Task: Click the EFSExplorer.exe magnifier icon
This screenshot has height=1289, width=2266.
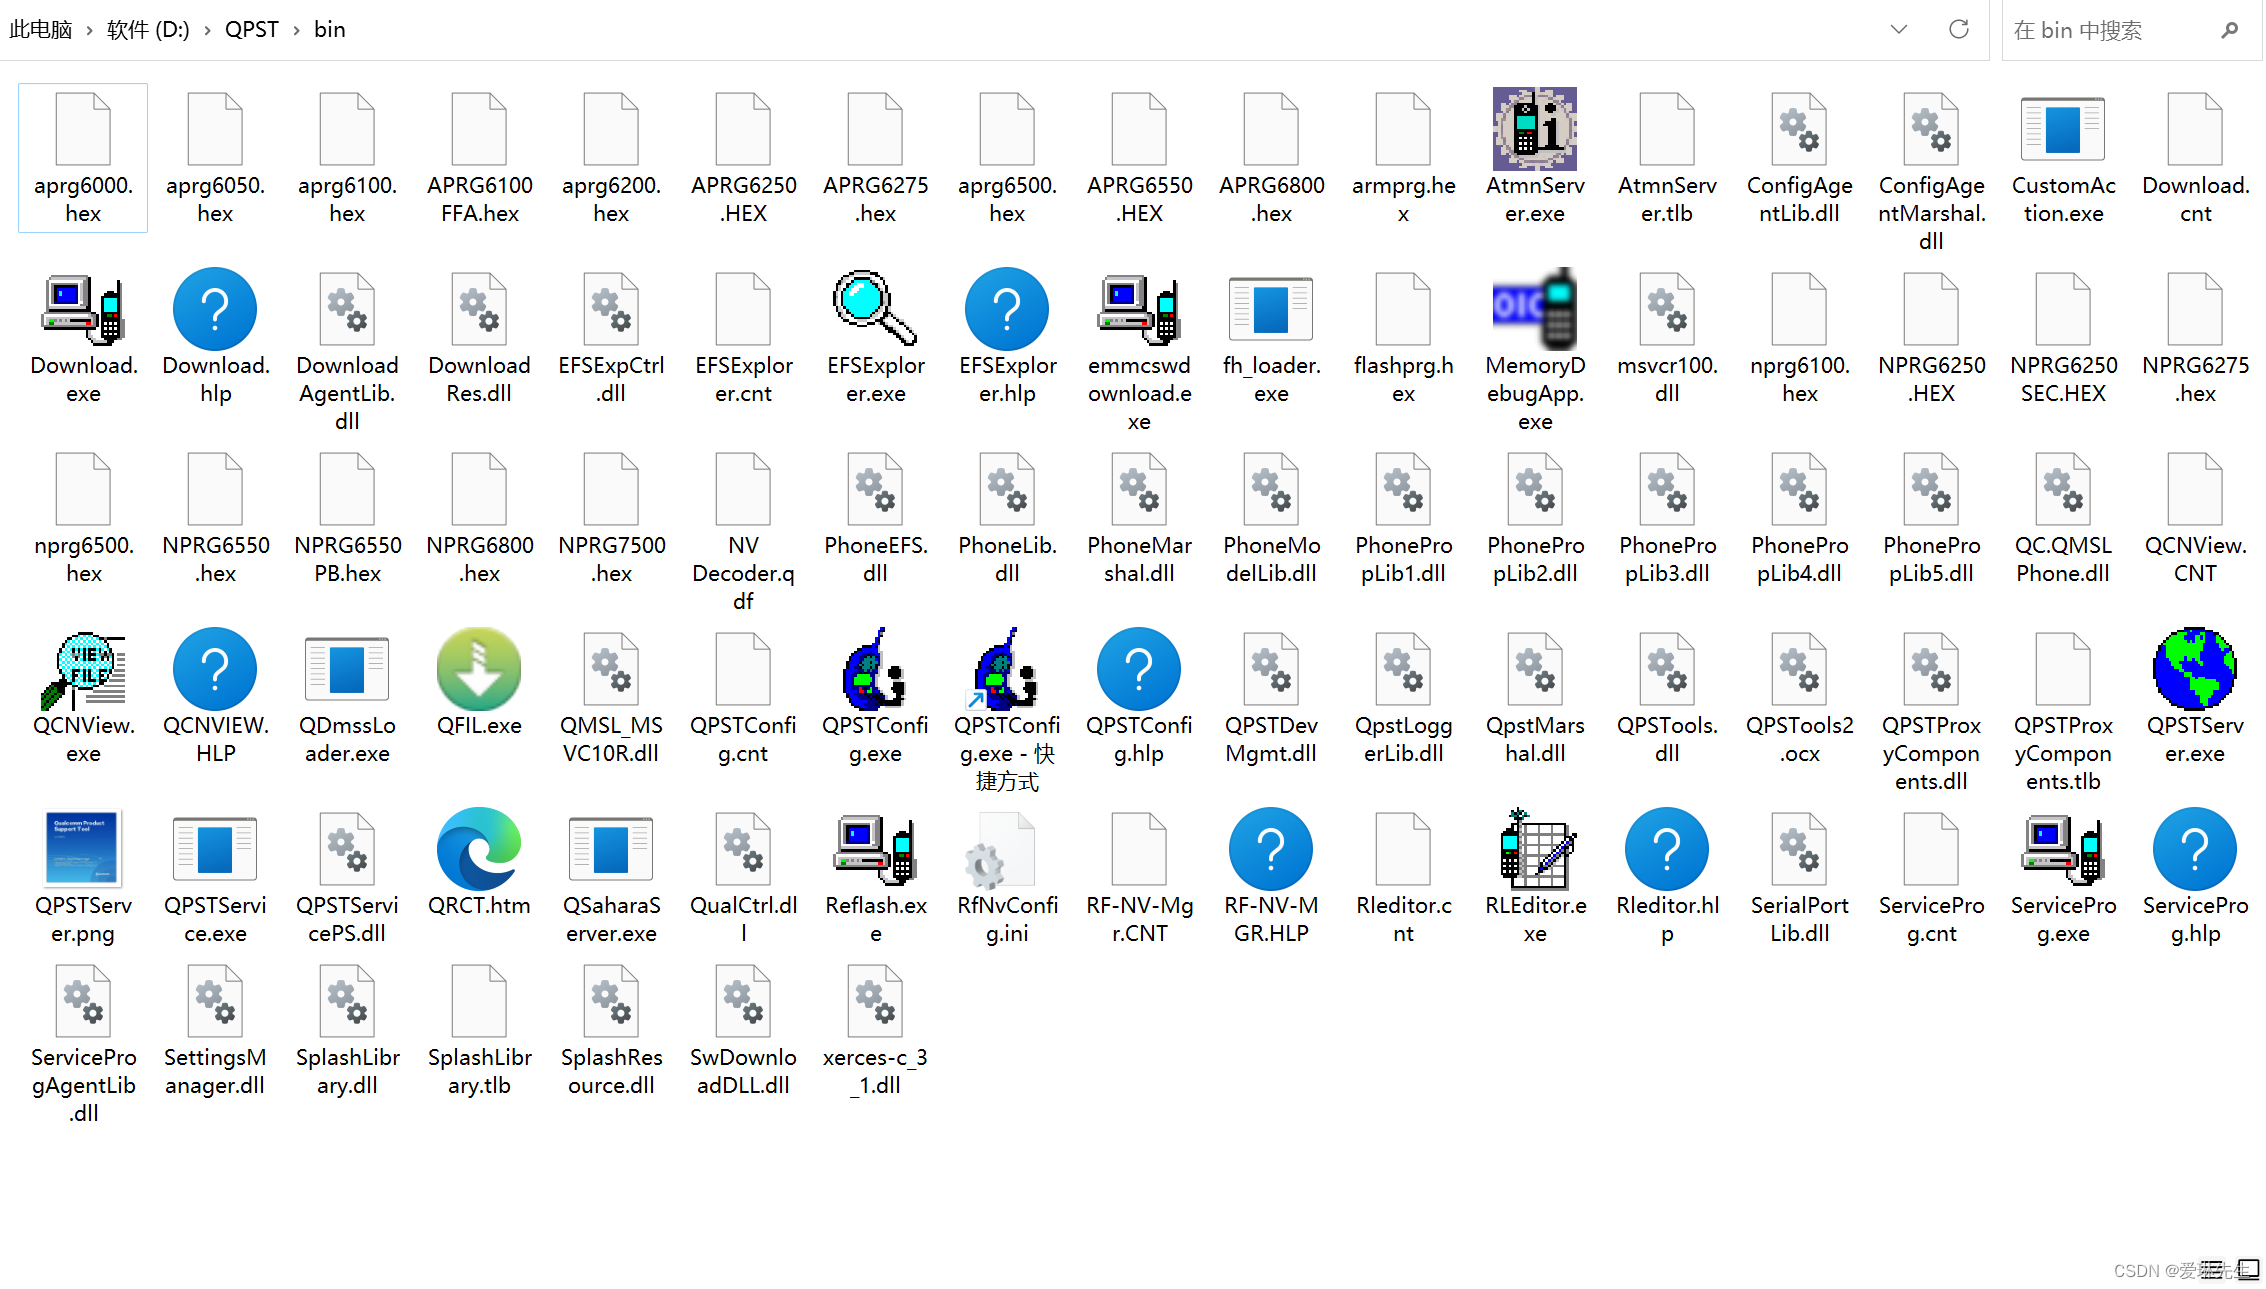Action: tap(874, 310)
